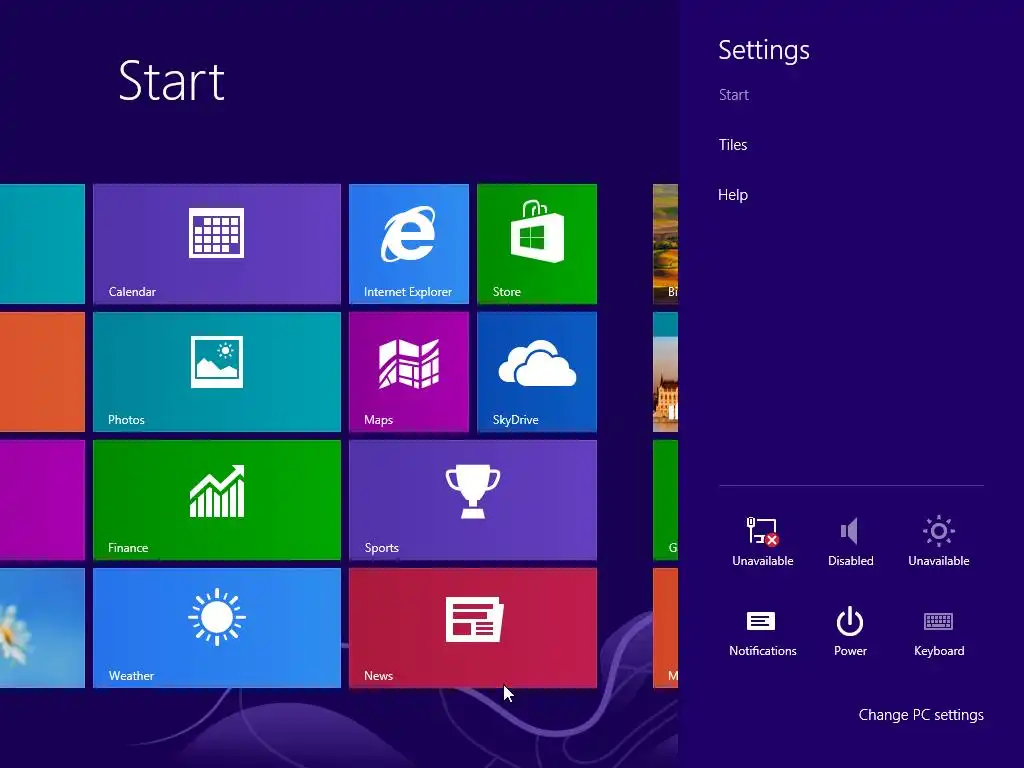Click the Settings heading text
Image resolution: width=1024 pixels, height=768 pixels.
click(764, 50)
